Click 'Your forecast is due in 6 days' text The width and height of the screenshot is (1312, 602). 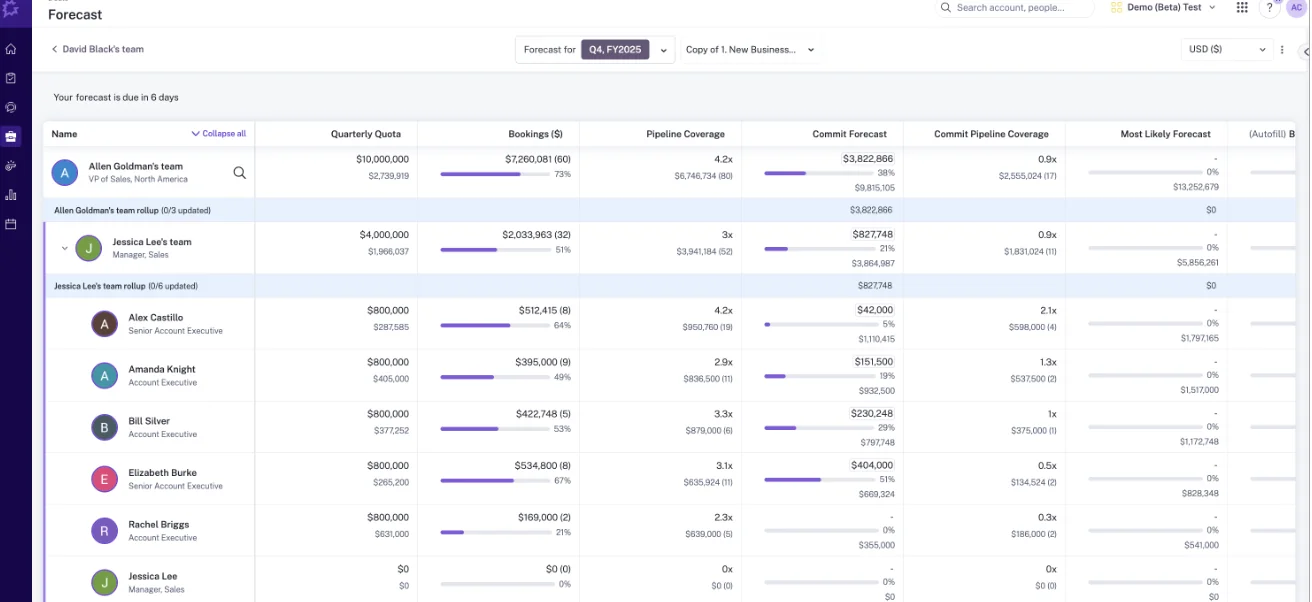(x=116, y=98)
